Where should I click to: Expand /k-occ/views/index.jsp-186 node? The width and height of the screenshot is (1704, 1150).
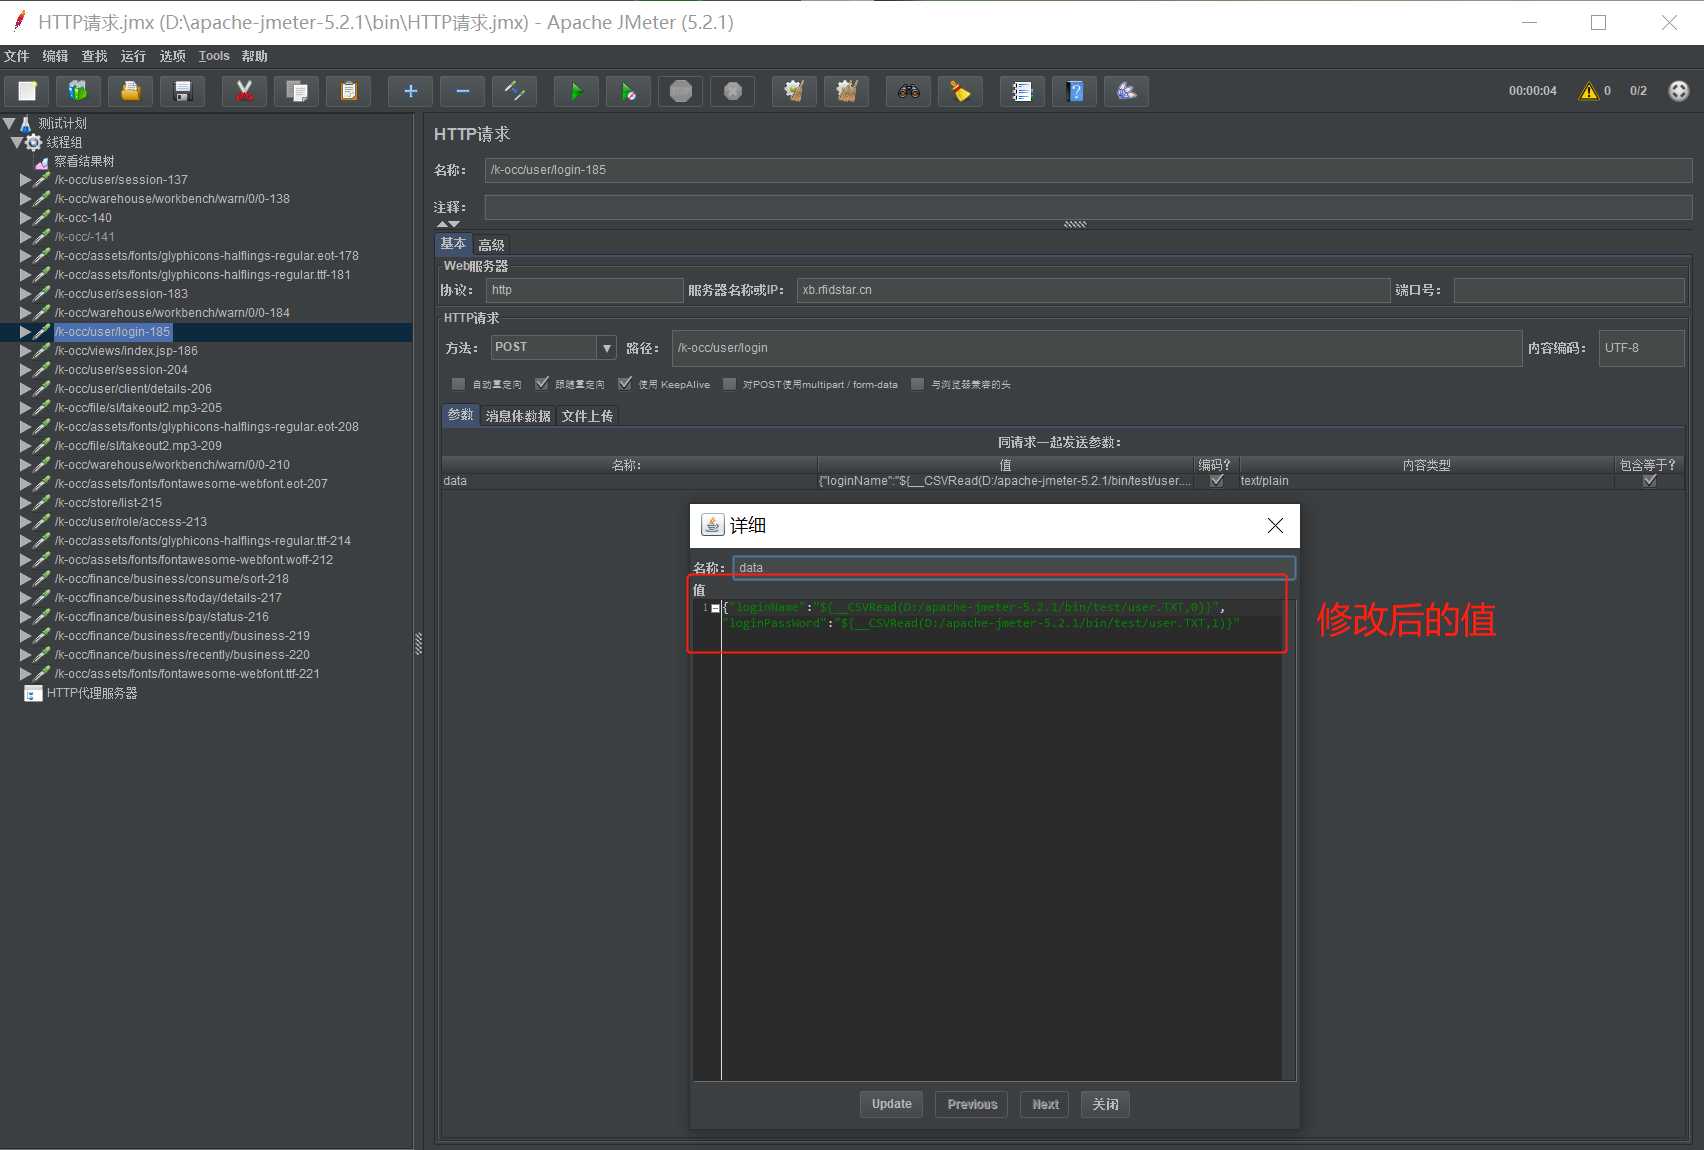25,351
